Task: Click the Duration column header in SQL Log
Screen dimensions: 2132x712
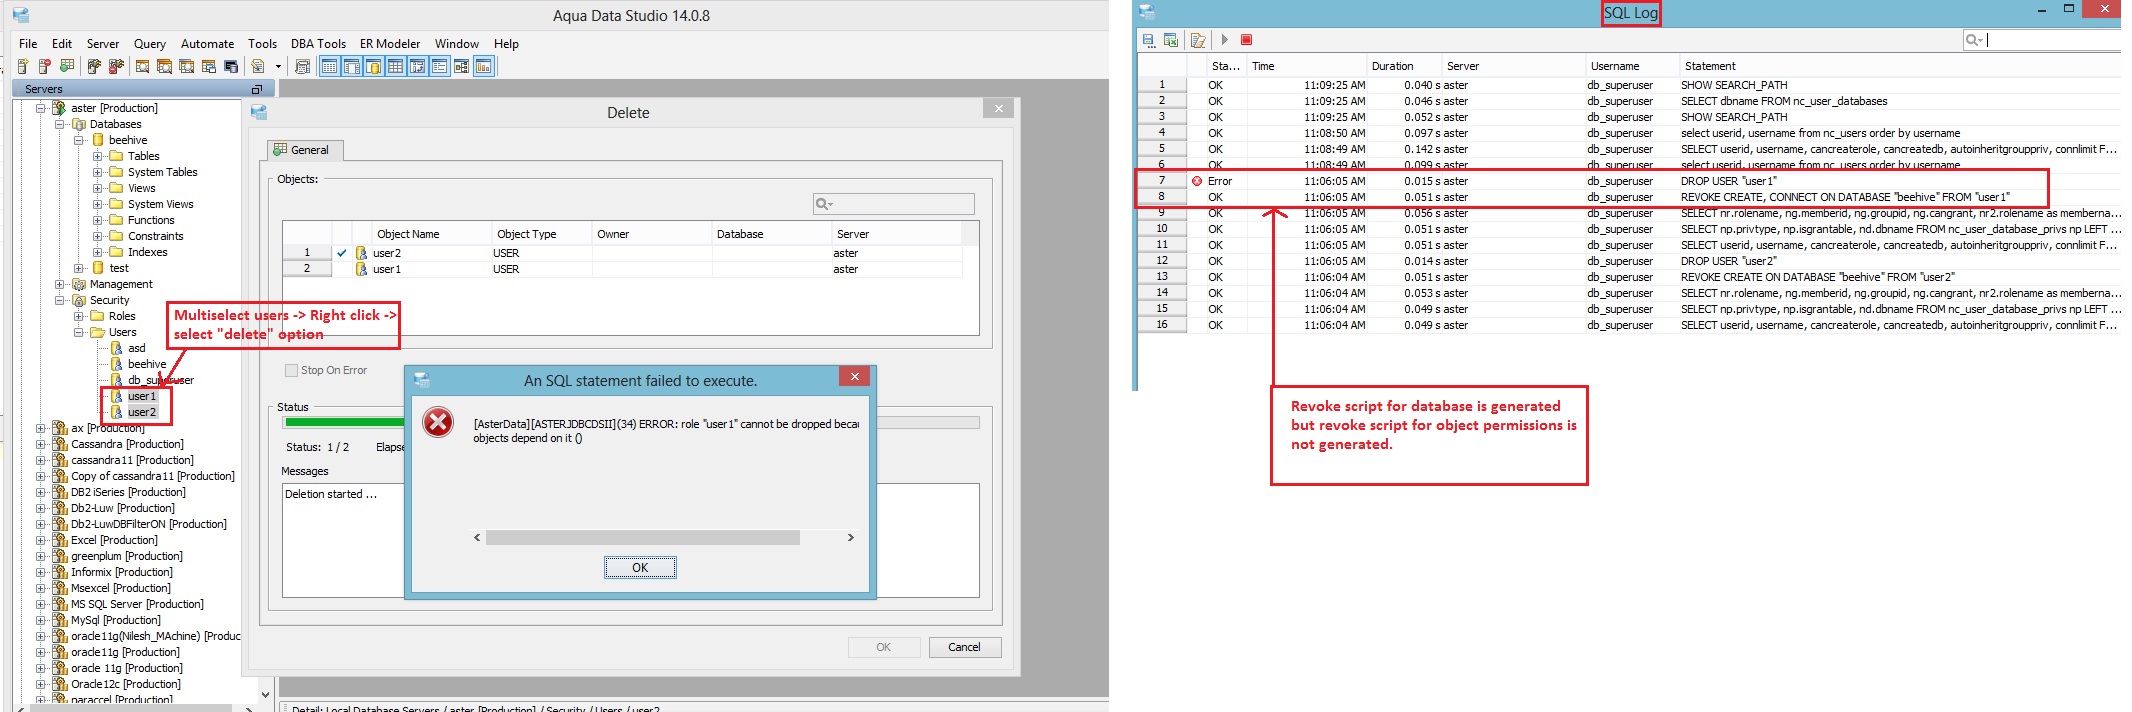Action: pyautogui.click(x=1403, y=66)
